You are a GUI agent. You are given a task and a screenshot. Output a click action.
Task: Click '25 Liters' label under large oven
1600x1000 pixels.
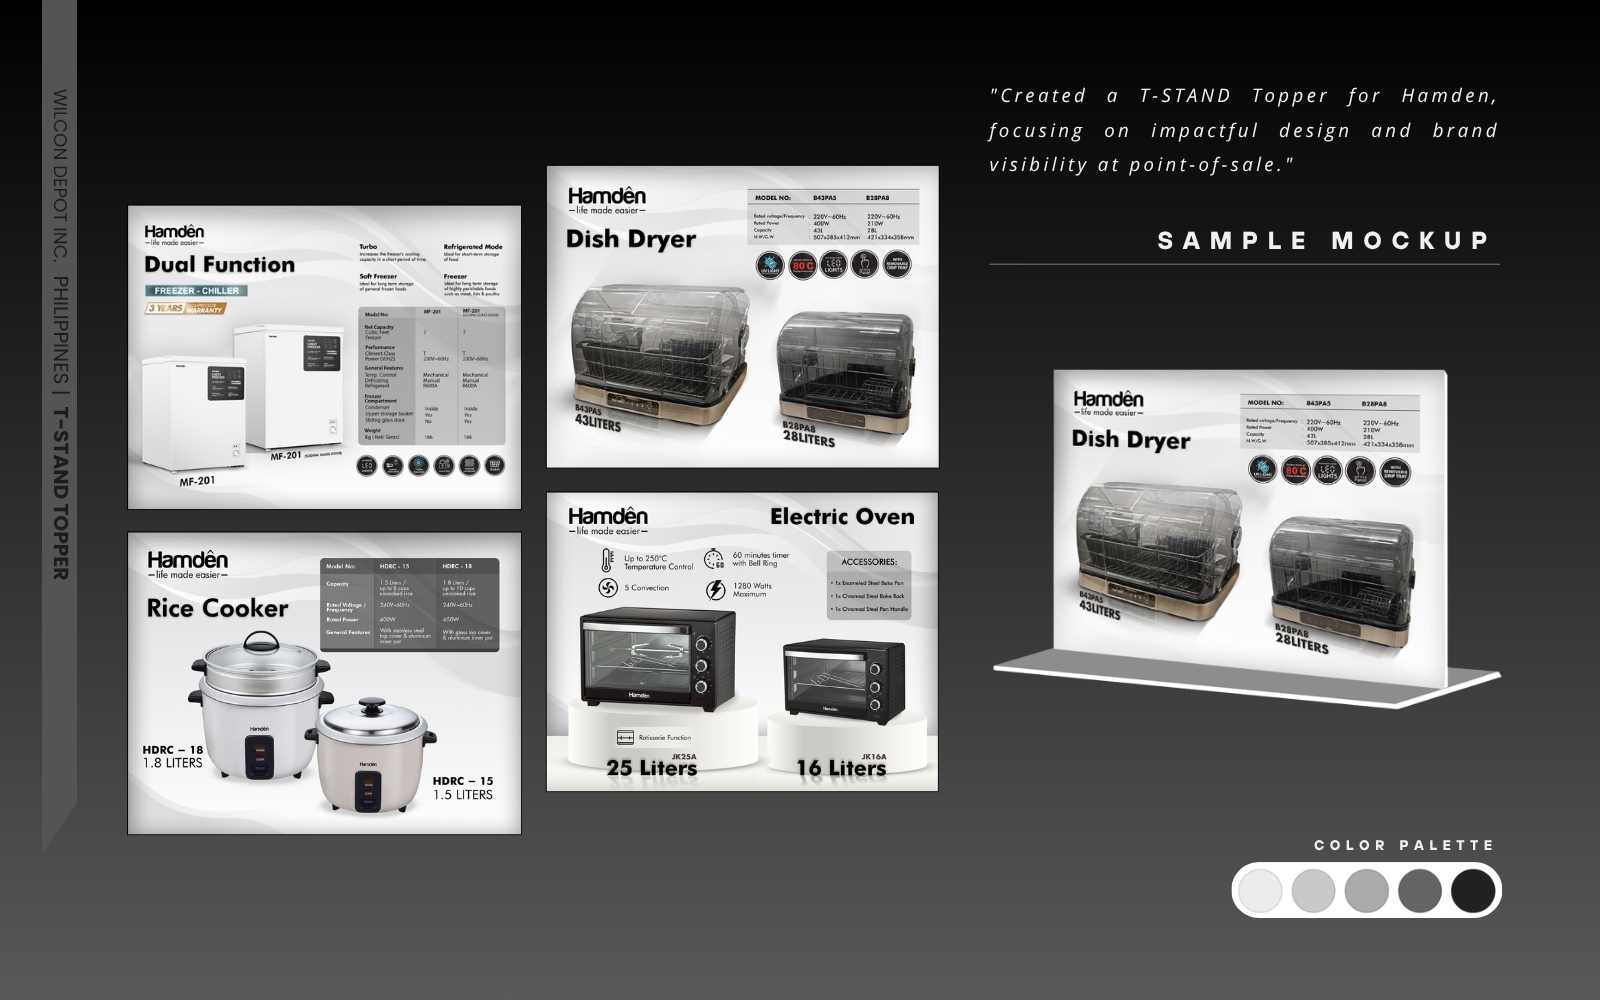[652, 768]
